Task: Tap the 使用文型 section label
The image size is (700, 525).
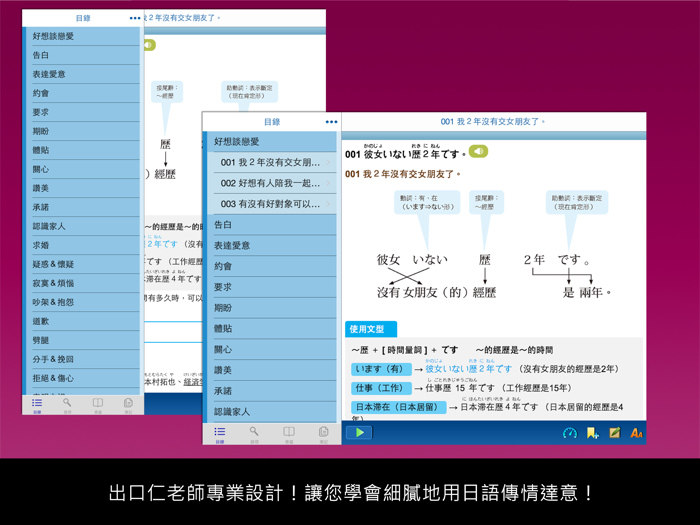Action: click(371, 329)
